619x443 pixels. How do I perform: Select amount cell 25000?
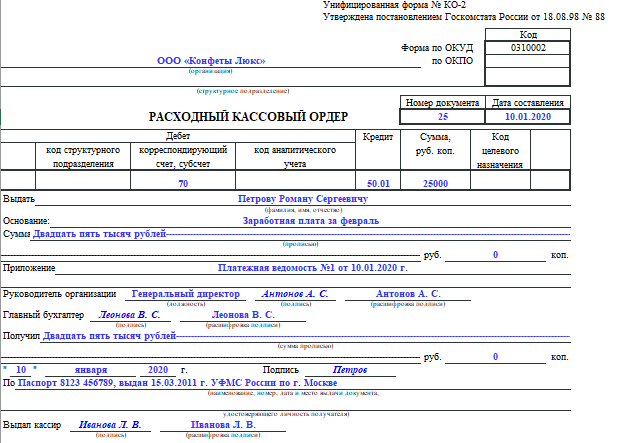pos(435,181)
